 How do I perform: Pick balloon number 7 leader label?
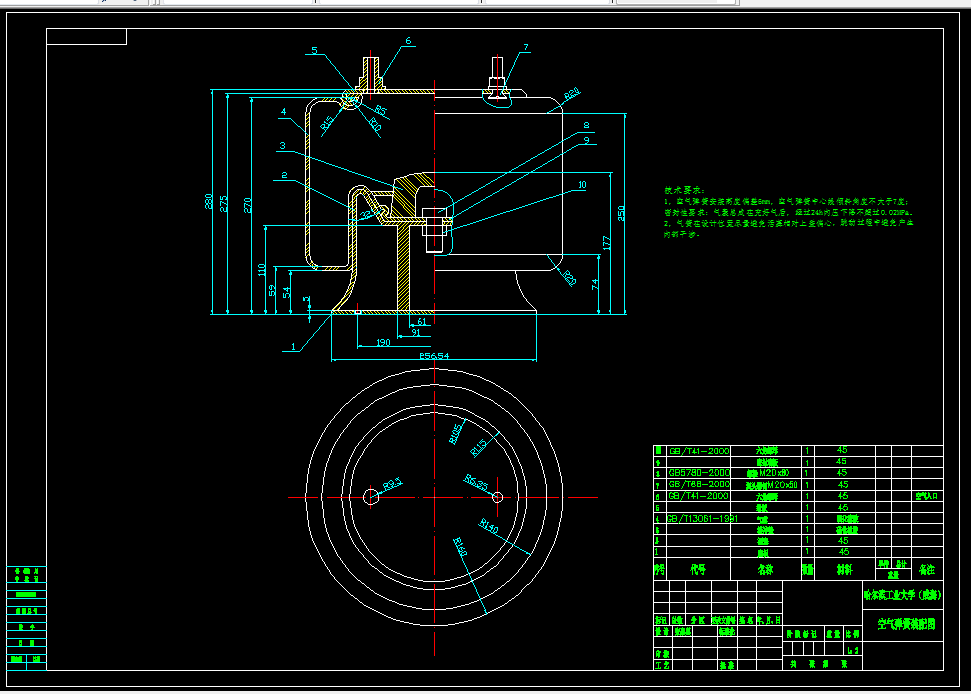[526, 48]
